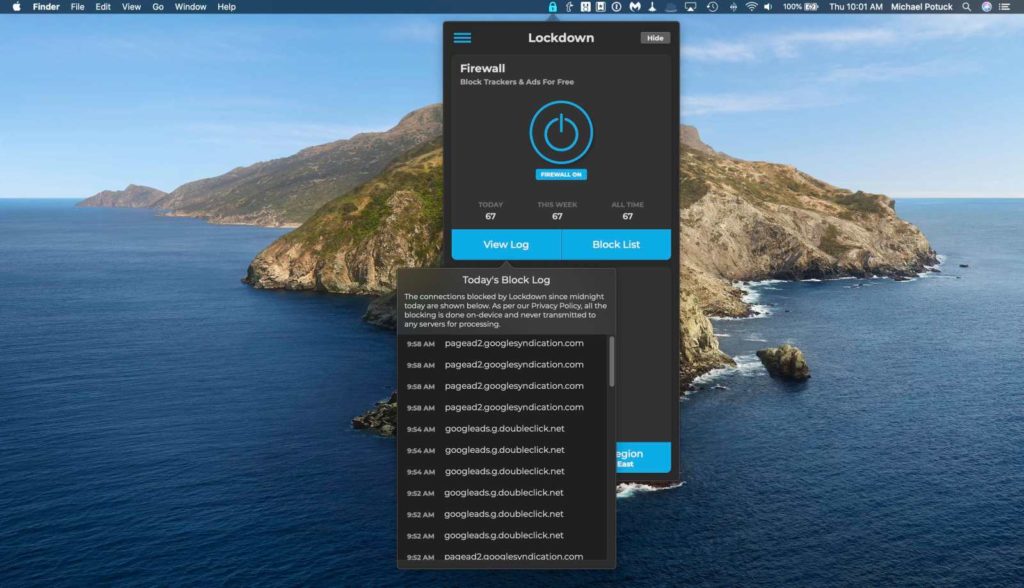
Task: Select the 9:54 AM googleads.g.doubleclick.net log entry
Action: [x=505, y=428]
